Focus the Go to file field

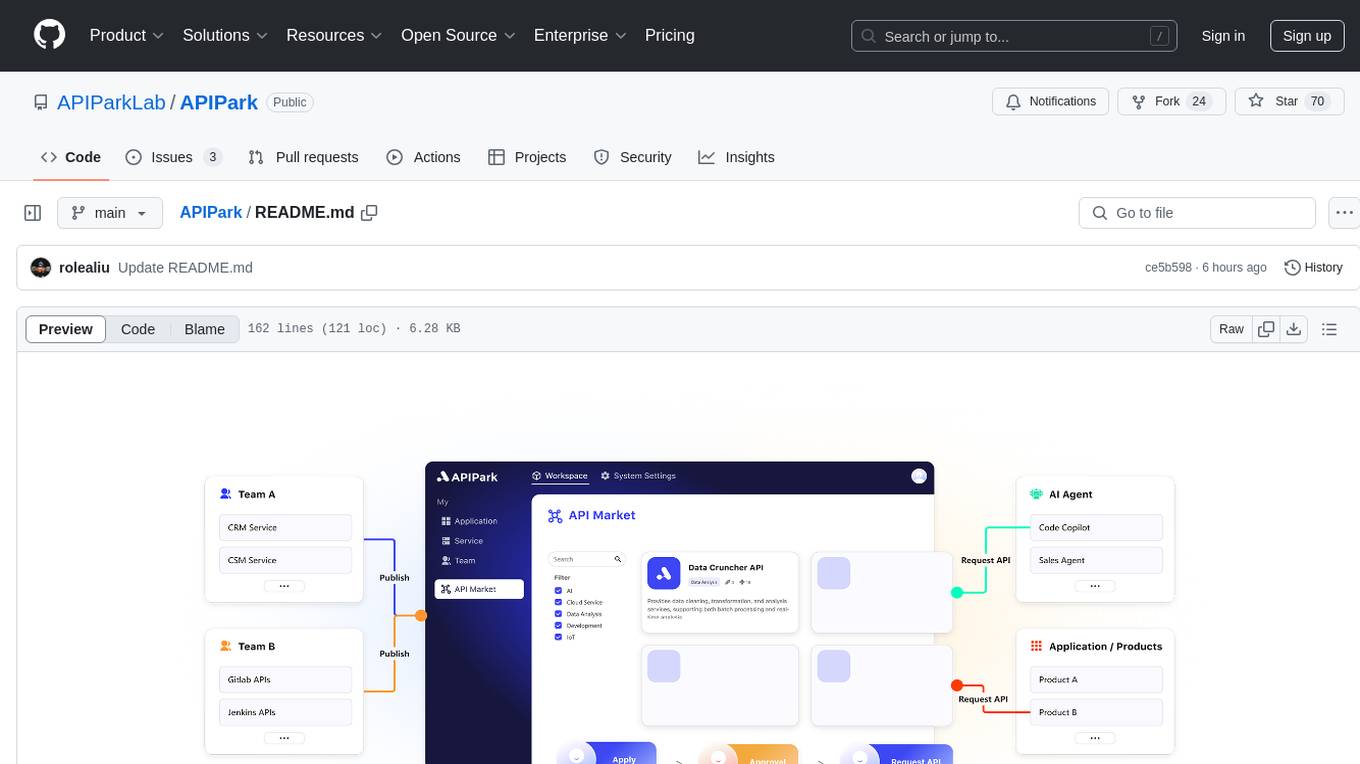pos(1197,213)
